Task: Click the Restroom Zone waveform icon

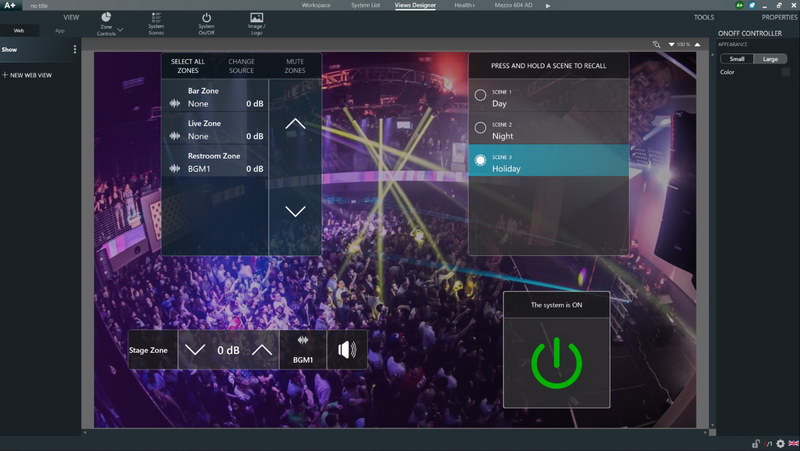Action: [174, 168]
